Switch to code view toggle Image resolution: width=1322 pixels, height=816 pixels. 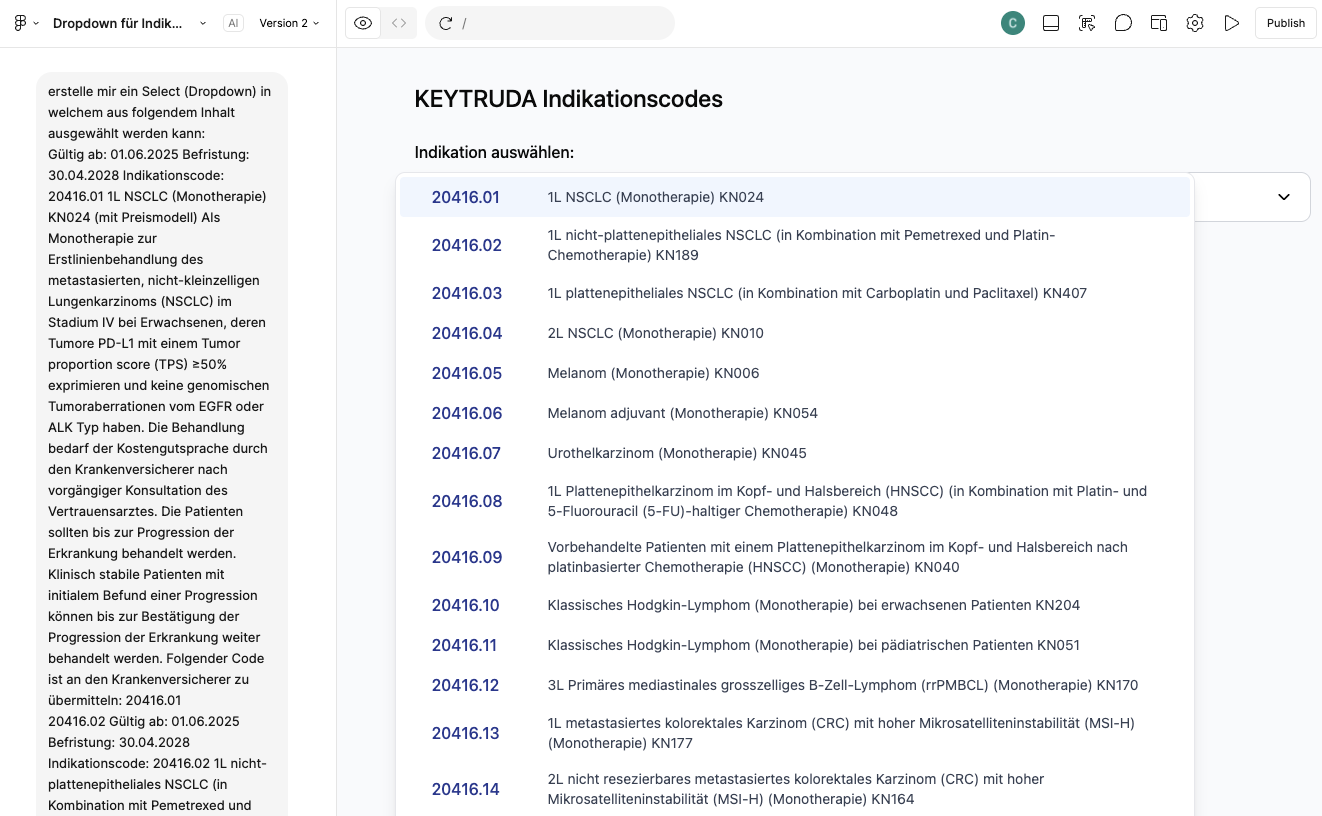click(x=399, y=23)
